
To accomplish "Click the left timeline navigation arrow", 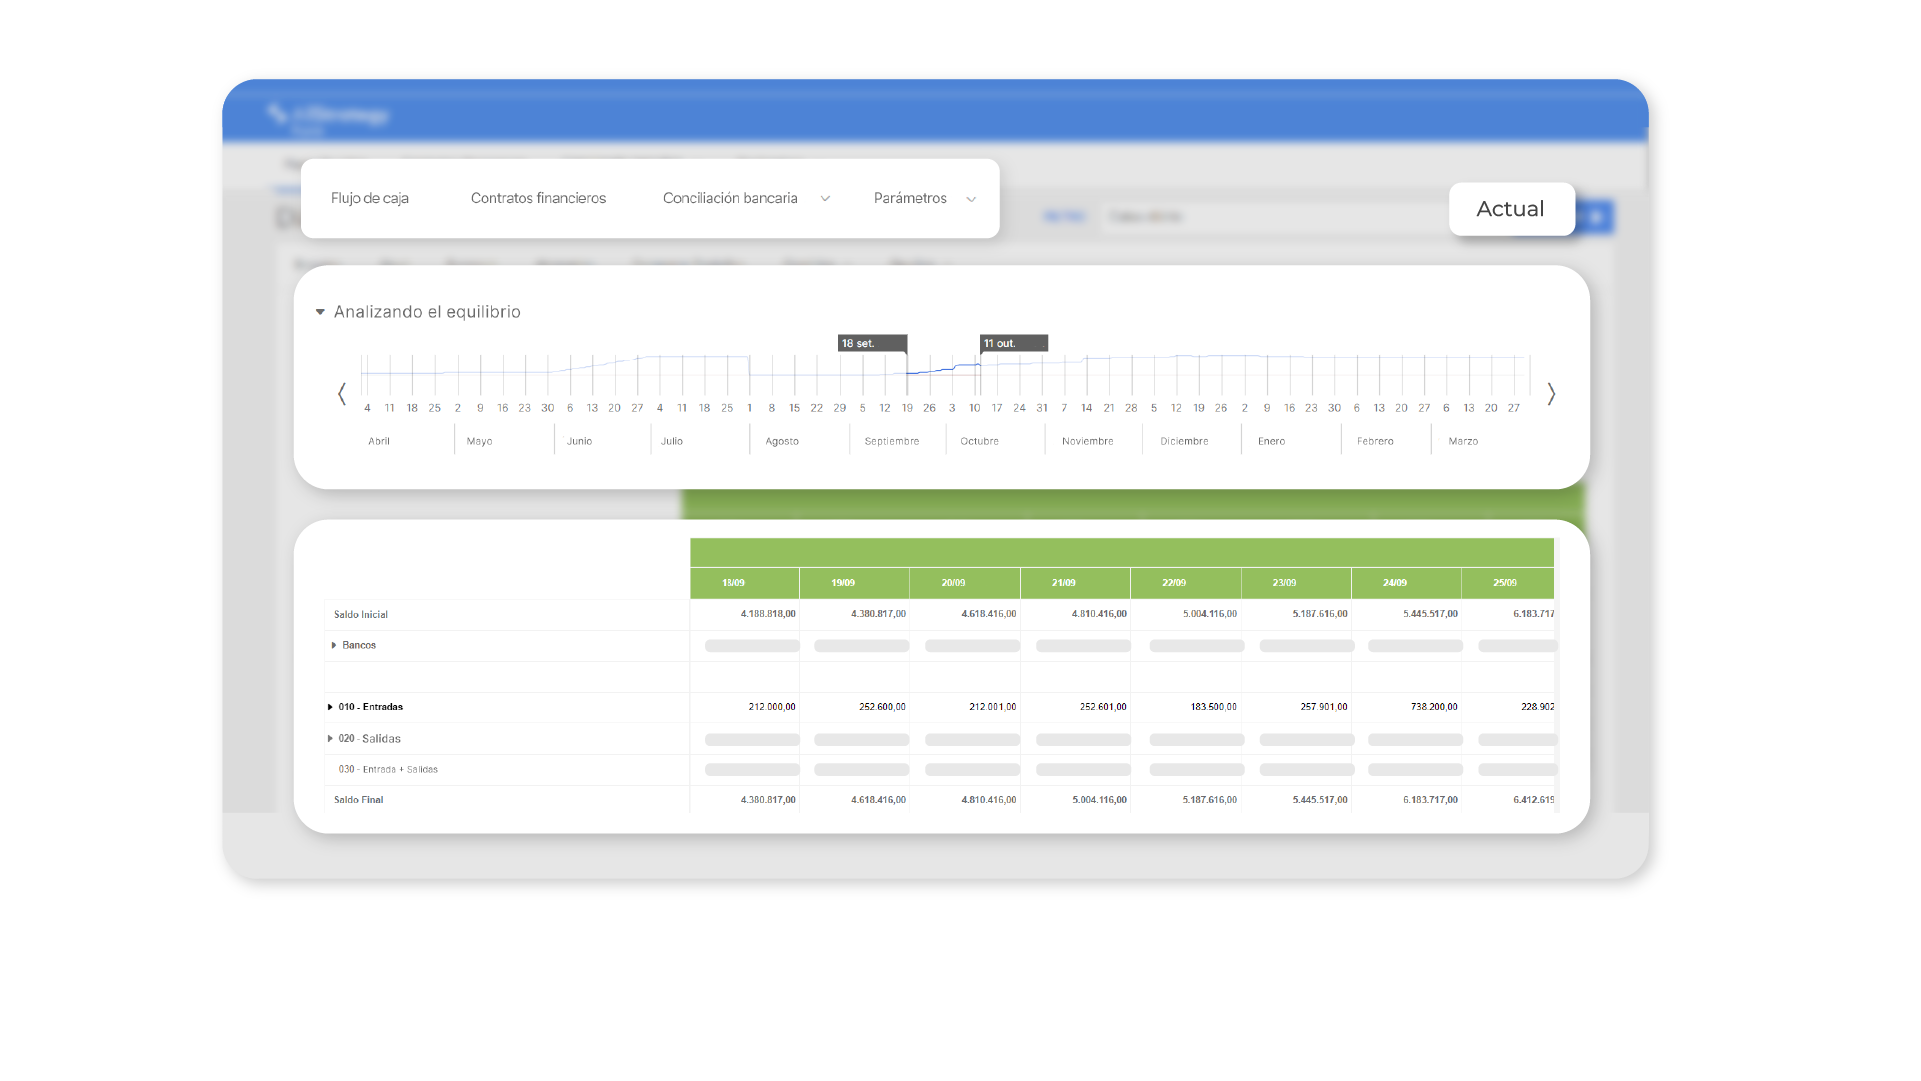I will coord(342,394).
